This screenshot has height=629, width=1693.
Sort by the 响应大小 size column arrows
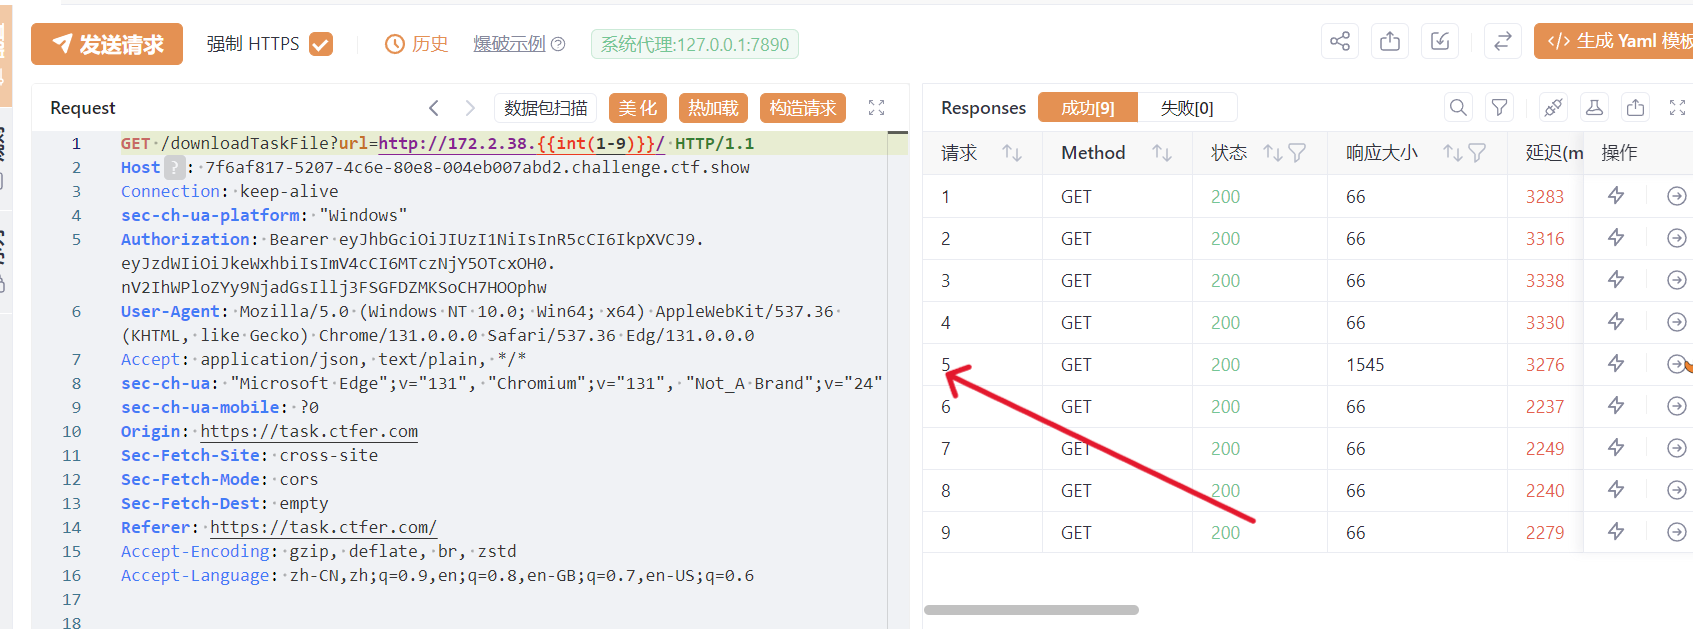(x=1452, y=153)
